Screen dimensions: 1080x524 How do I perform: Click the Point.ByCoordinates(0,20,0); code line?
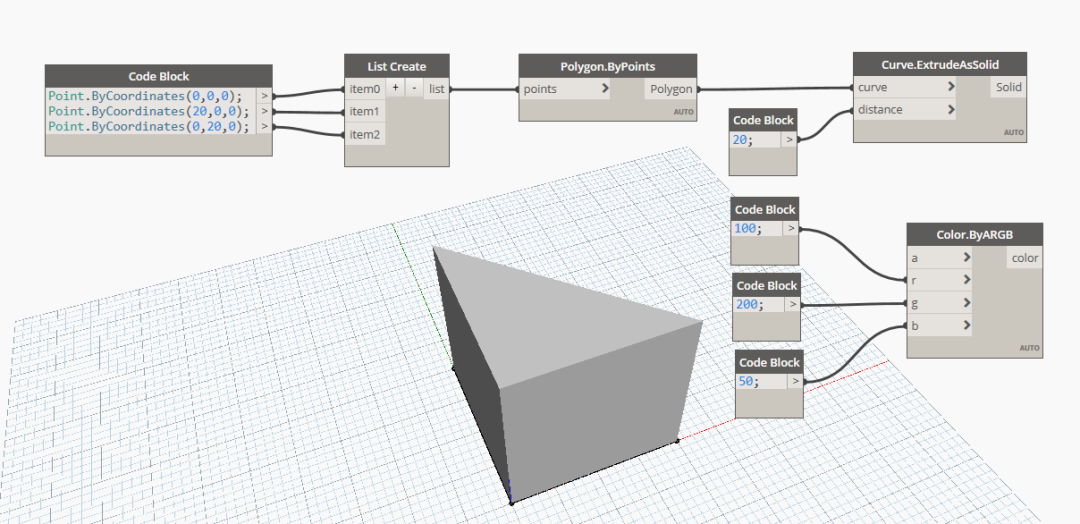coord(149,126)
